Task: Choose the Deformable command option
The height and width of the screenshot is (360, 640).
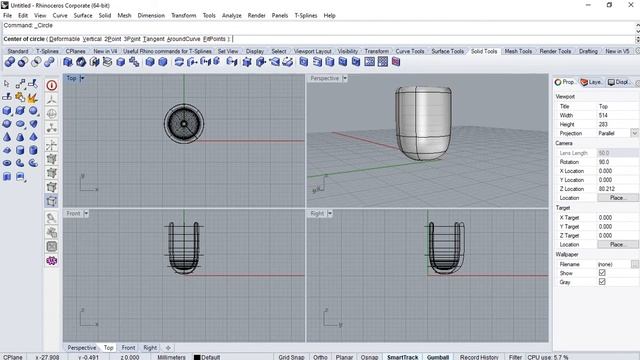Action: pyautogui.click(x=64, y=39)
